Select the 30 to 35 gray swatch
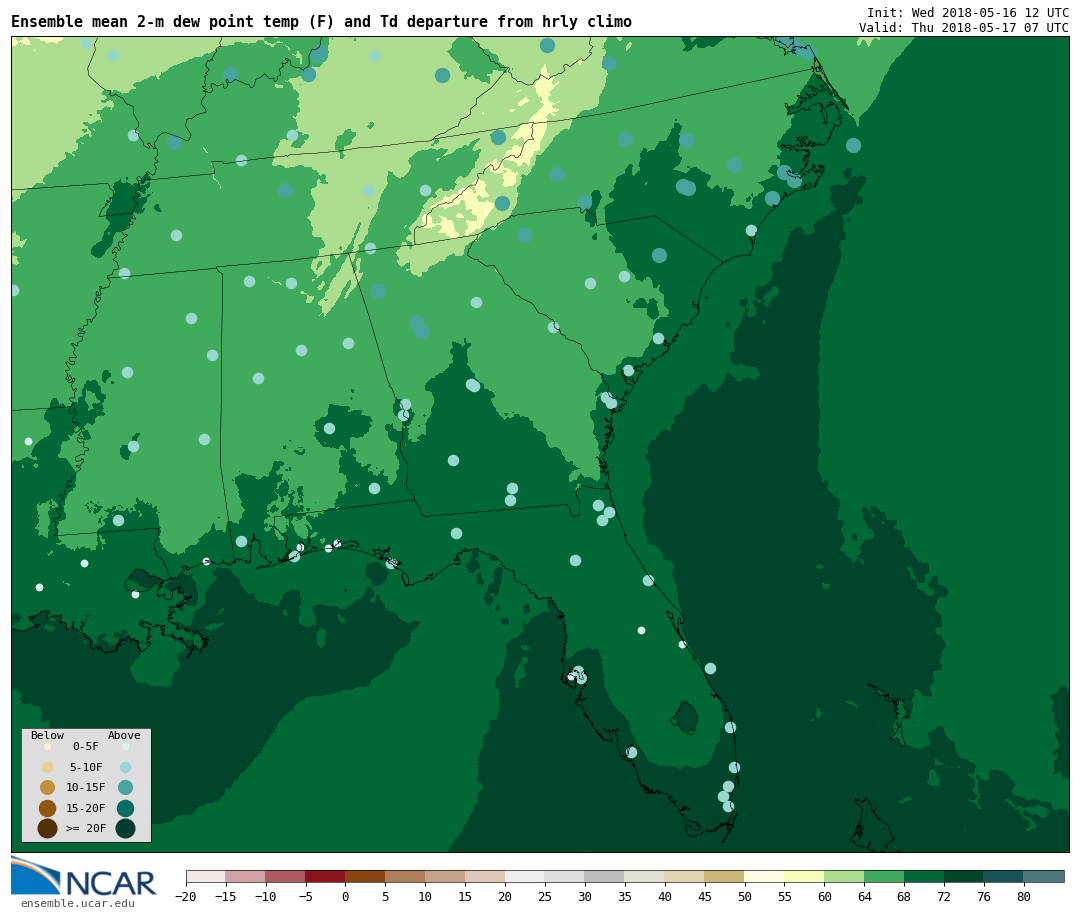 point(605,876)
